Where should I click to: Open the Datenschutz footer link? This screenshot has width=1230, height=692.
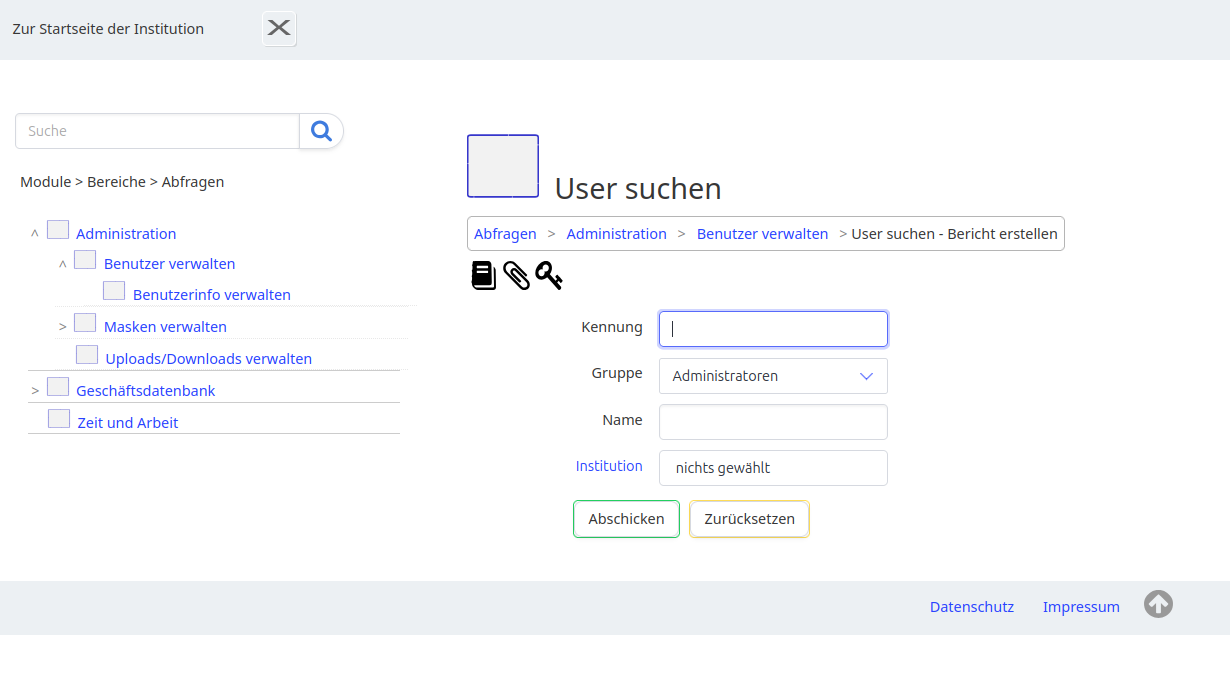pos(971,607)
